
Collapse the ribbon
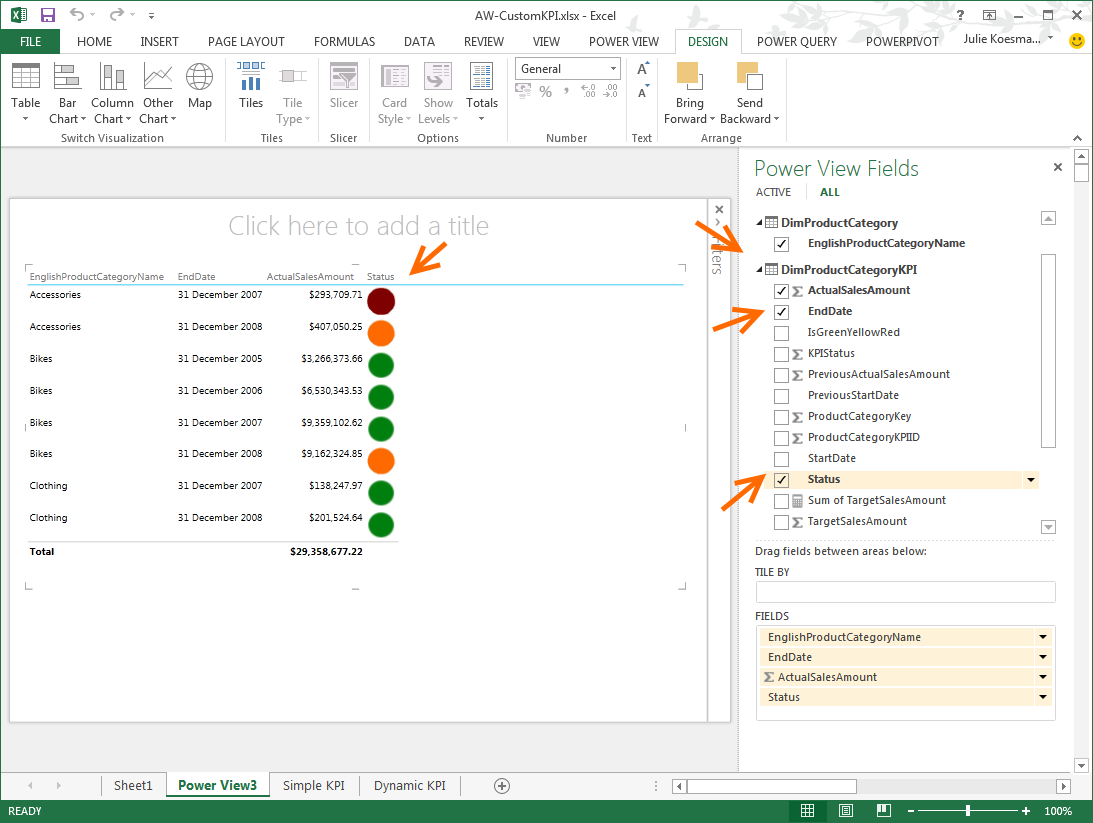pos(1078,138)
